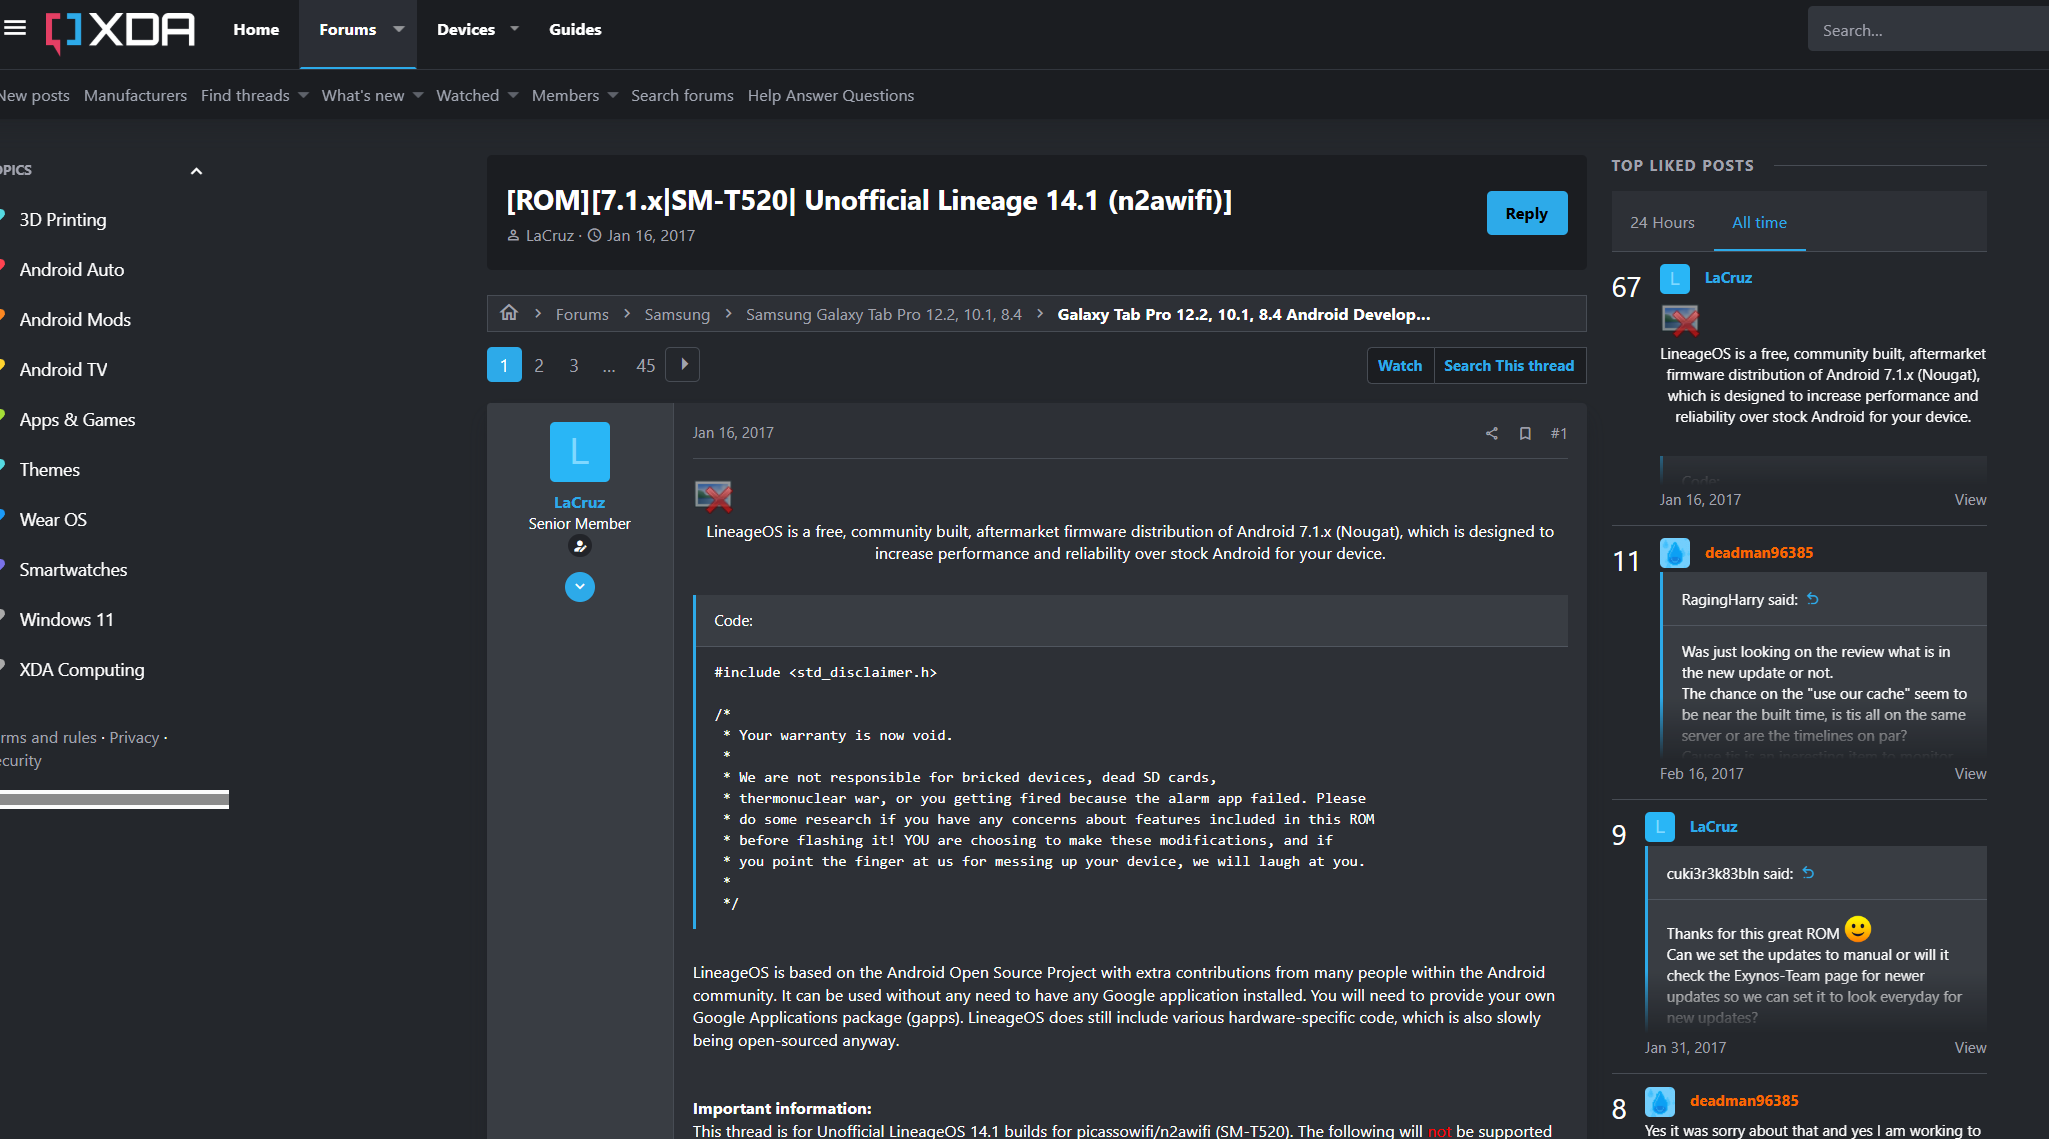Viewport: 2049px width, 1139px height.
Task: Expand What's new dropdown
Action: 418,96
